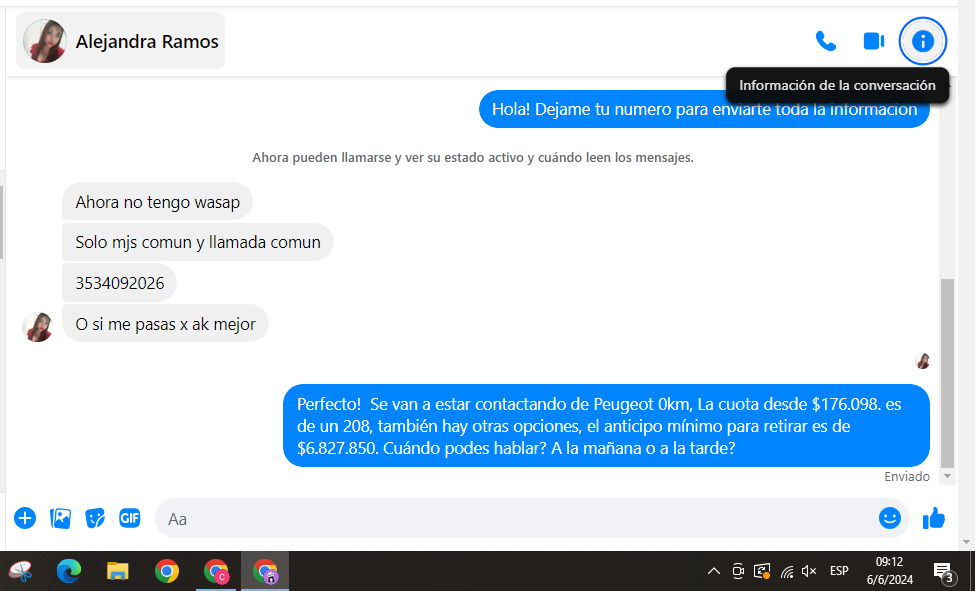
Task: Open the GIF picker
Action: point(129,518)
